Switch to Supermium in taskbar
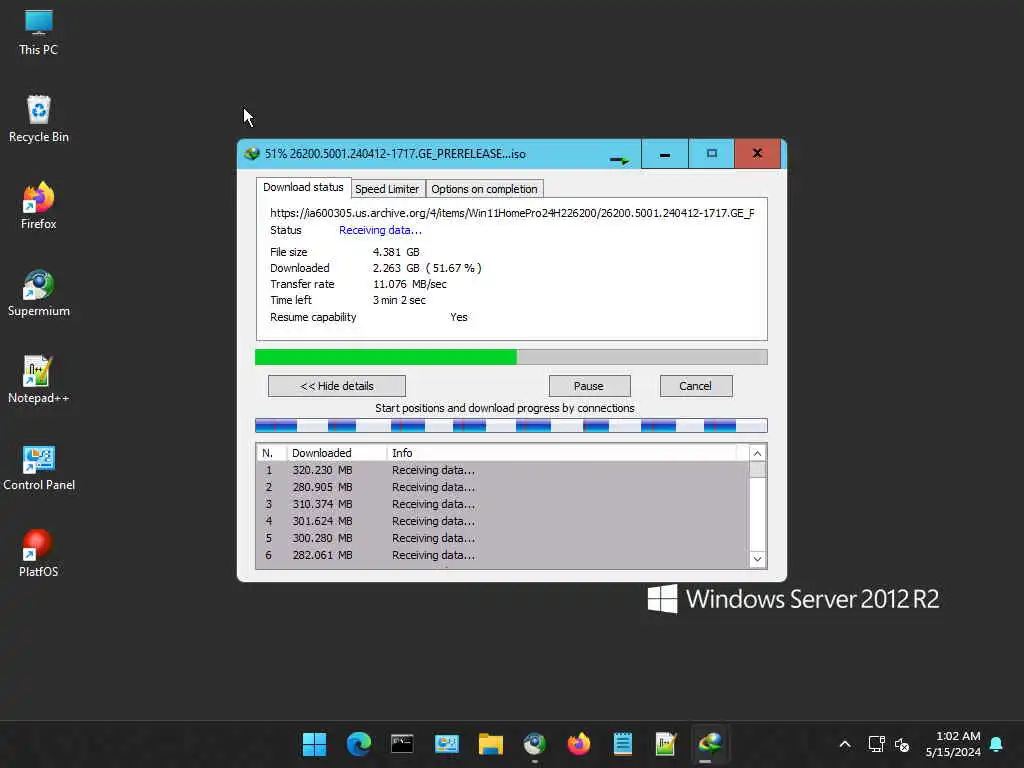 point(534,744)
